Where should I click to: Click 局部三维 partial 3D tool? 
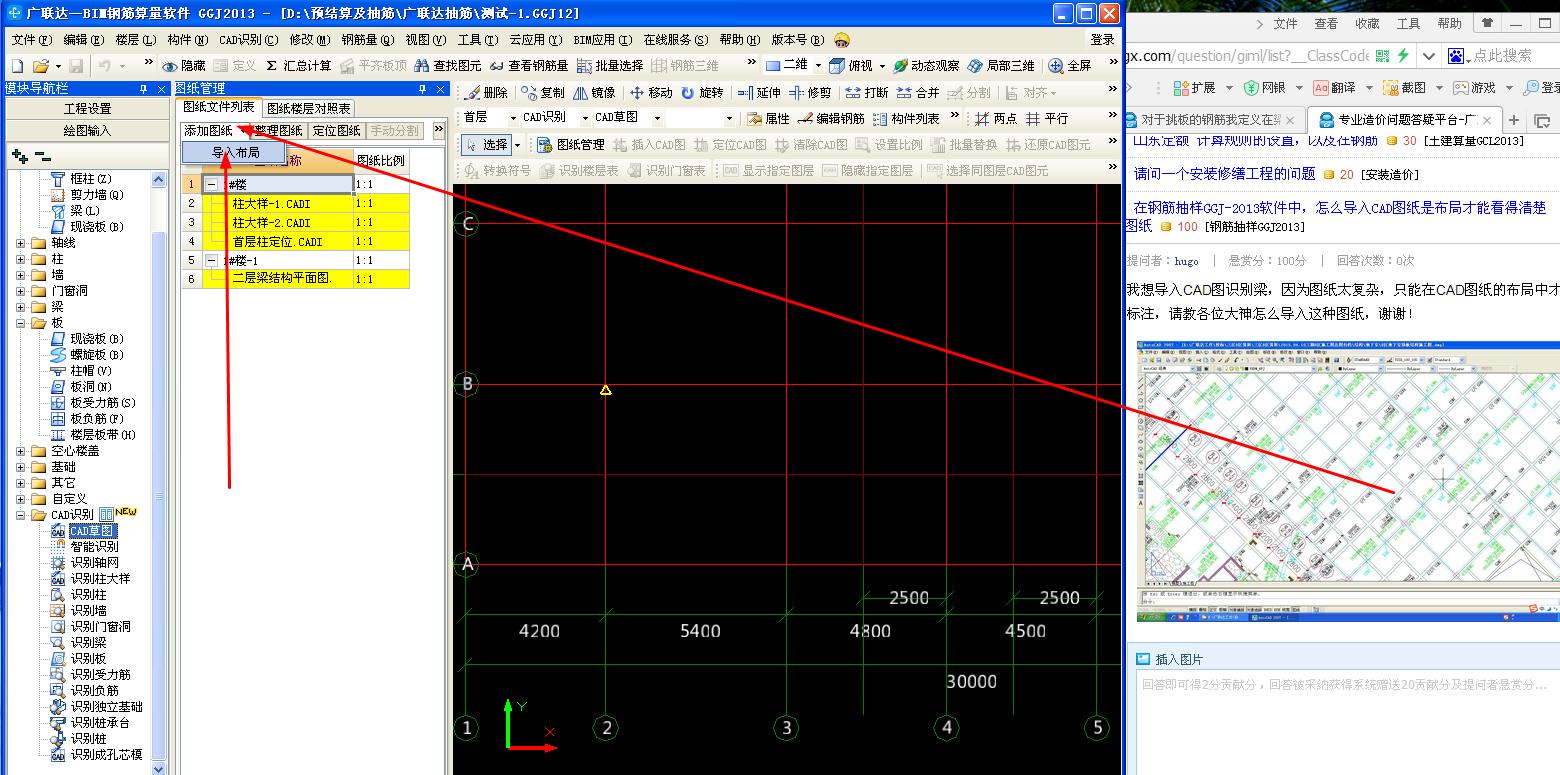click(1001, 66)
